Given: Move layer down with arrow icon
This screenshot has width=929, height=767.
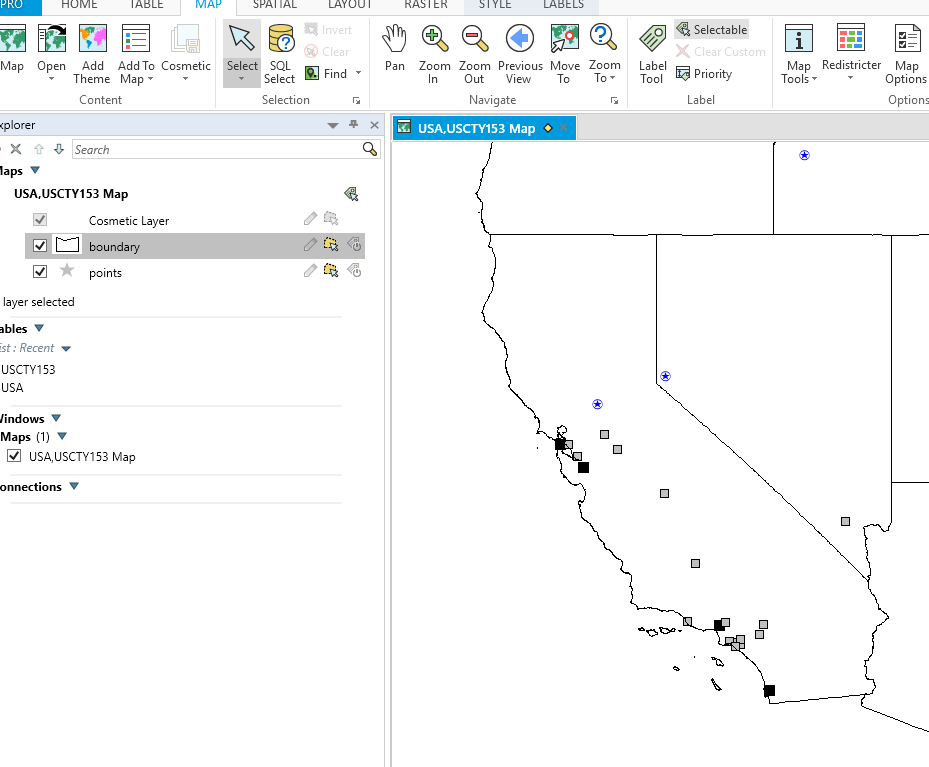Looking at the screenshot, I should tap(58, 149).
